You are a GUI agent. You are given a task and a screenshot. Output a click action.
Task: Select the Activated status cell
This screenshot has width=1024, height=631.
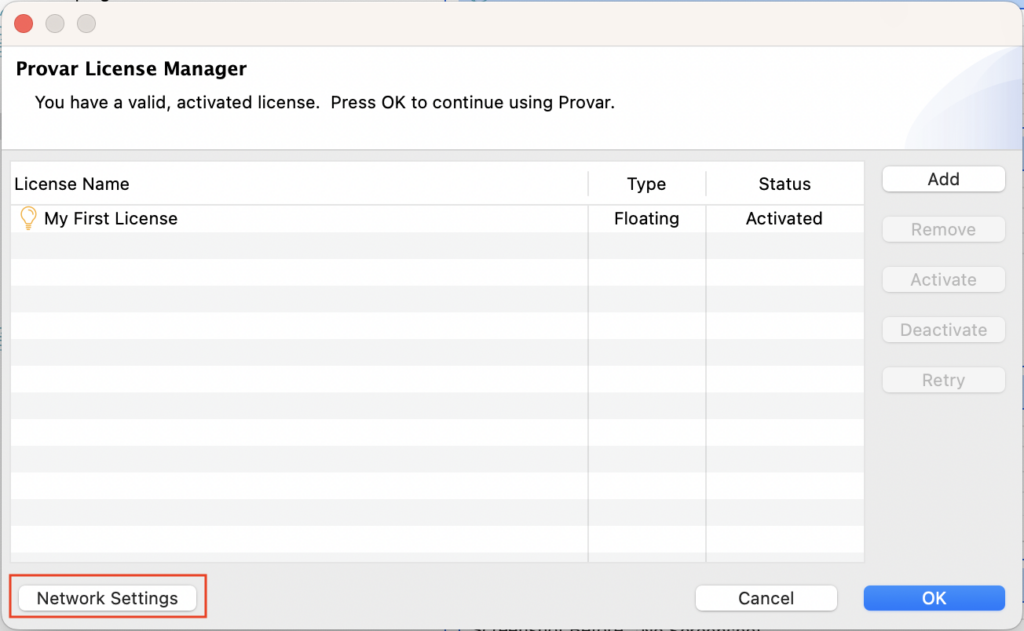point(784,218)
